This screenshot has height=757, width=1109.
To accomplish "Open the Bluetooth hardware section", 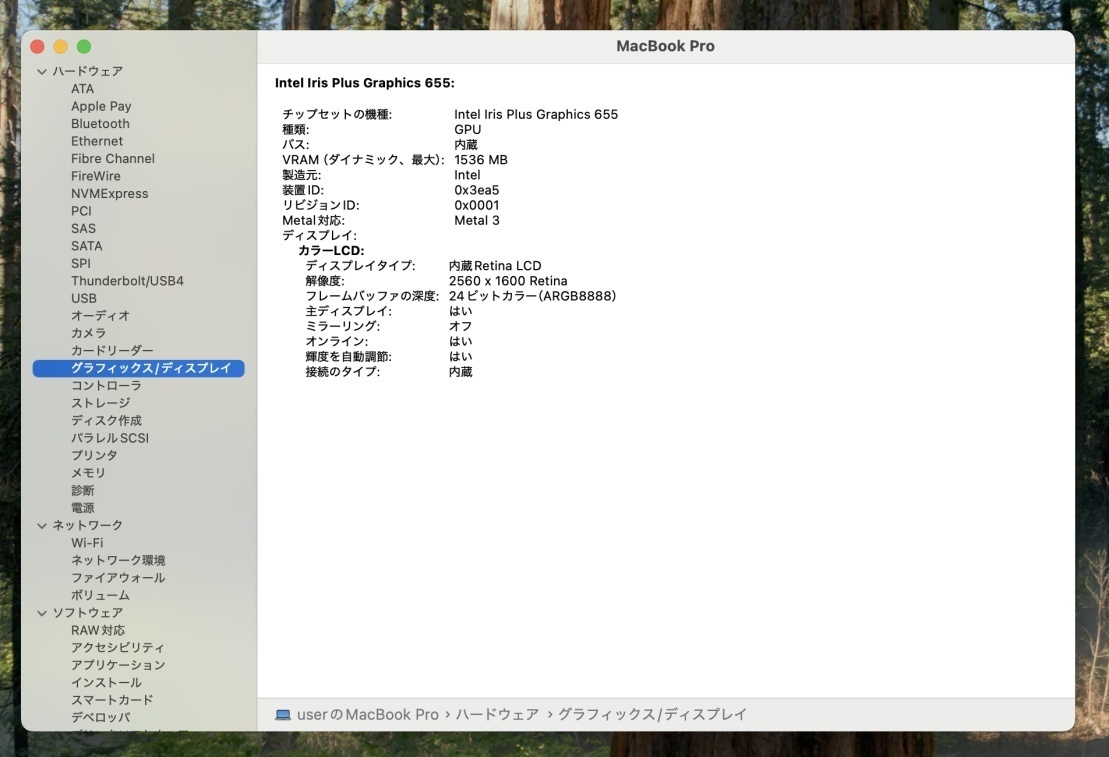I will coord(100,124).
